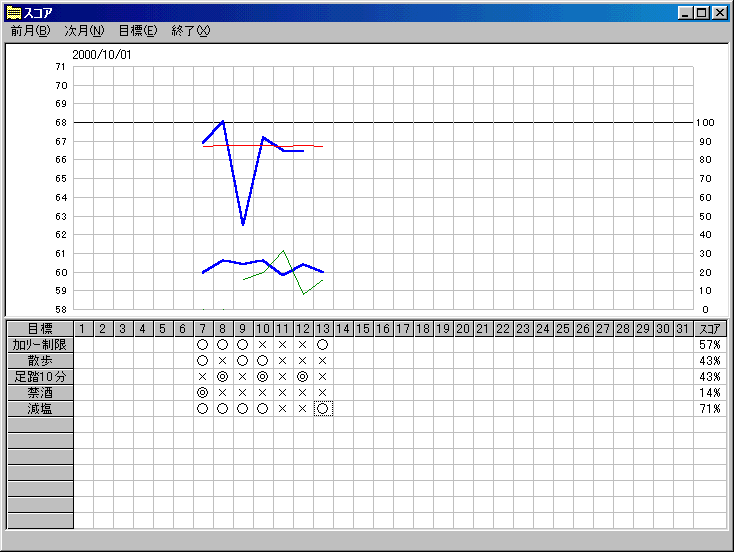Toggle 足踏10分 double circle on day 12
The height and width of the screenshot is (552, 734).
302,377
